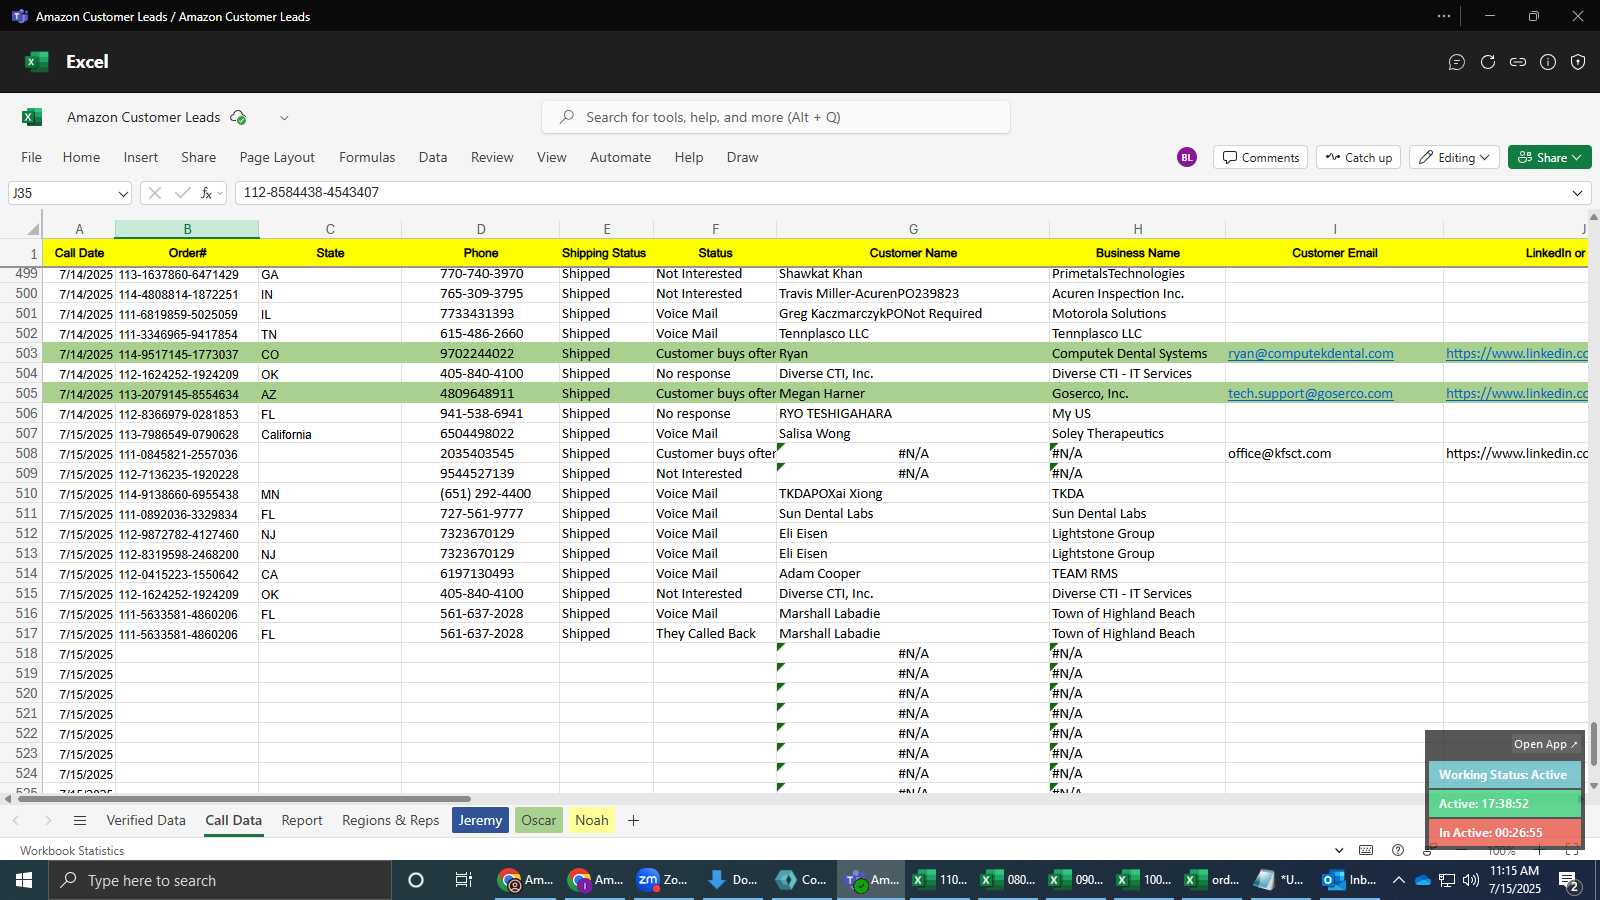Click the horizontal scrollbar thumb
Image resolution: width=1600 pixels, height=900 pixels.
(244, 799)
